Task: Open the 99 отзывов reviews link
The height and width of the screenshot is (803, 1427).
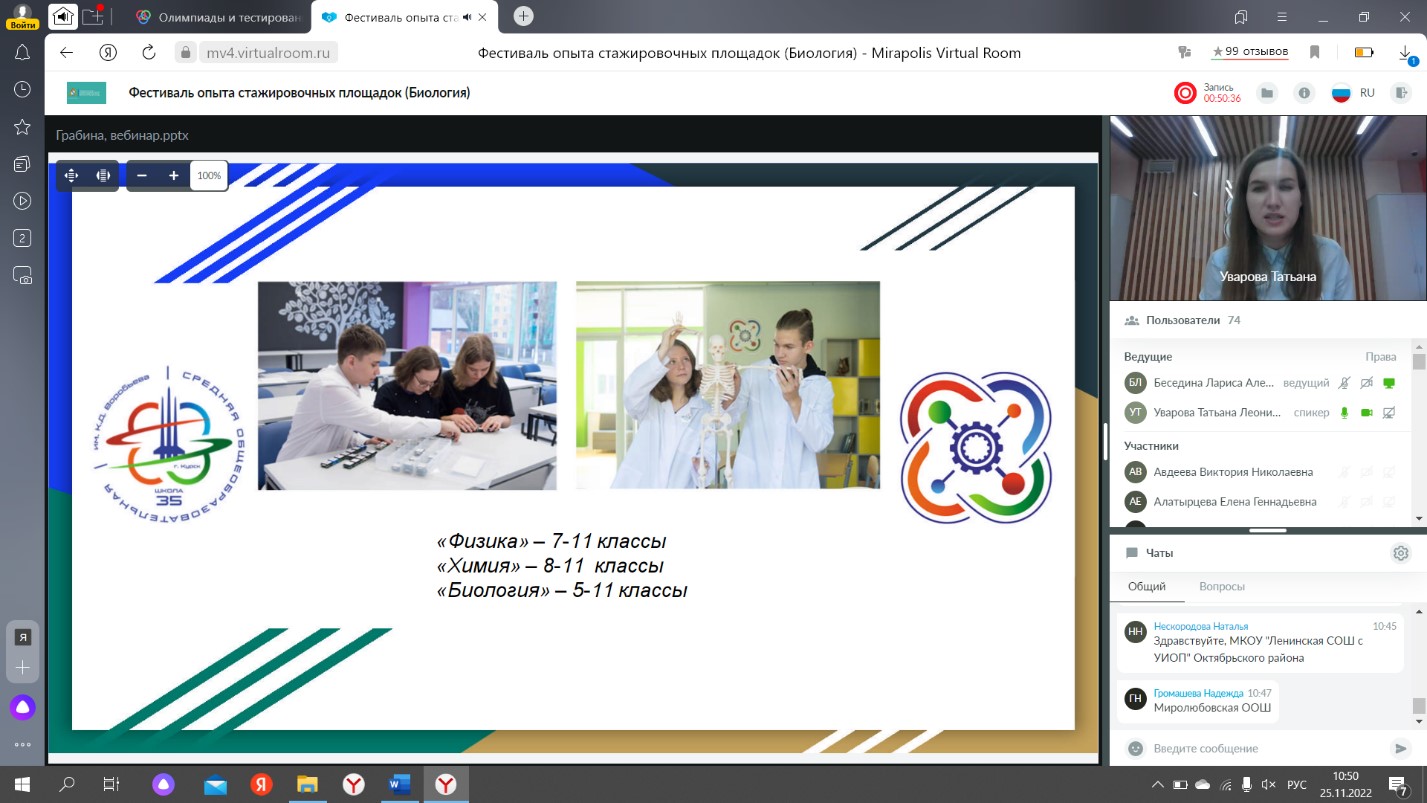Action: pyautogui.click(x=1250, y=52)
